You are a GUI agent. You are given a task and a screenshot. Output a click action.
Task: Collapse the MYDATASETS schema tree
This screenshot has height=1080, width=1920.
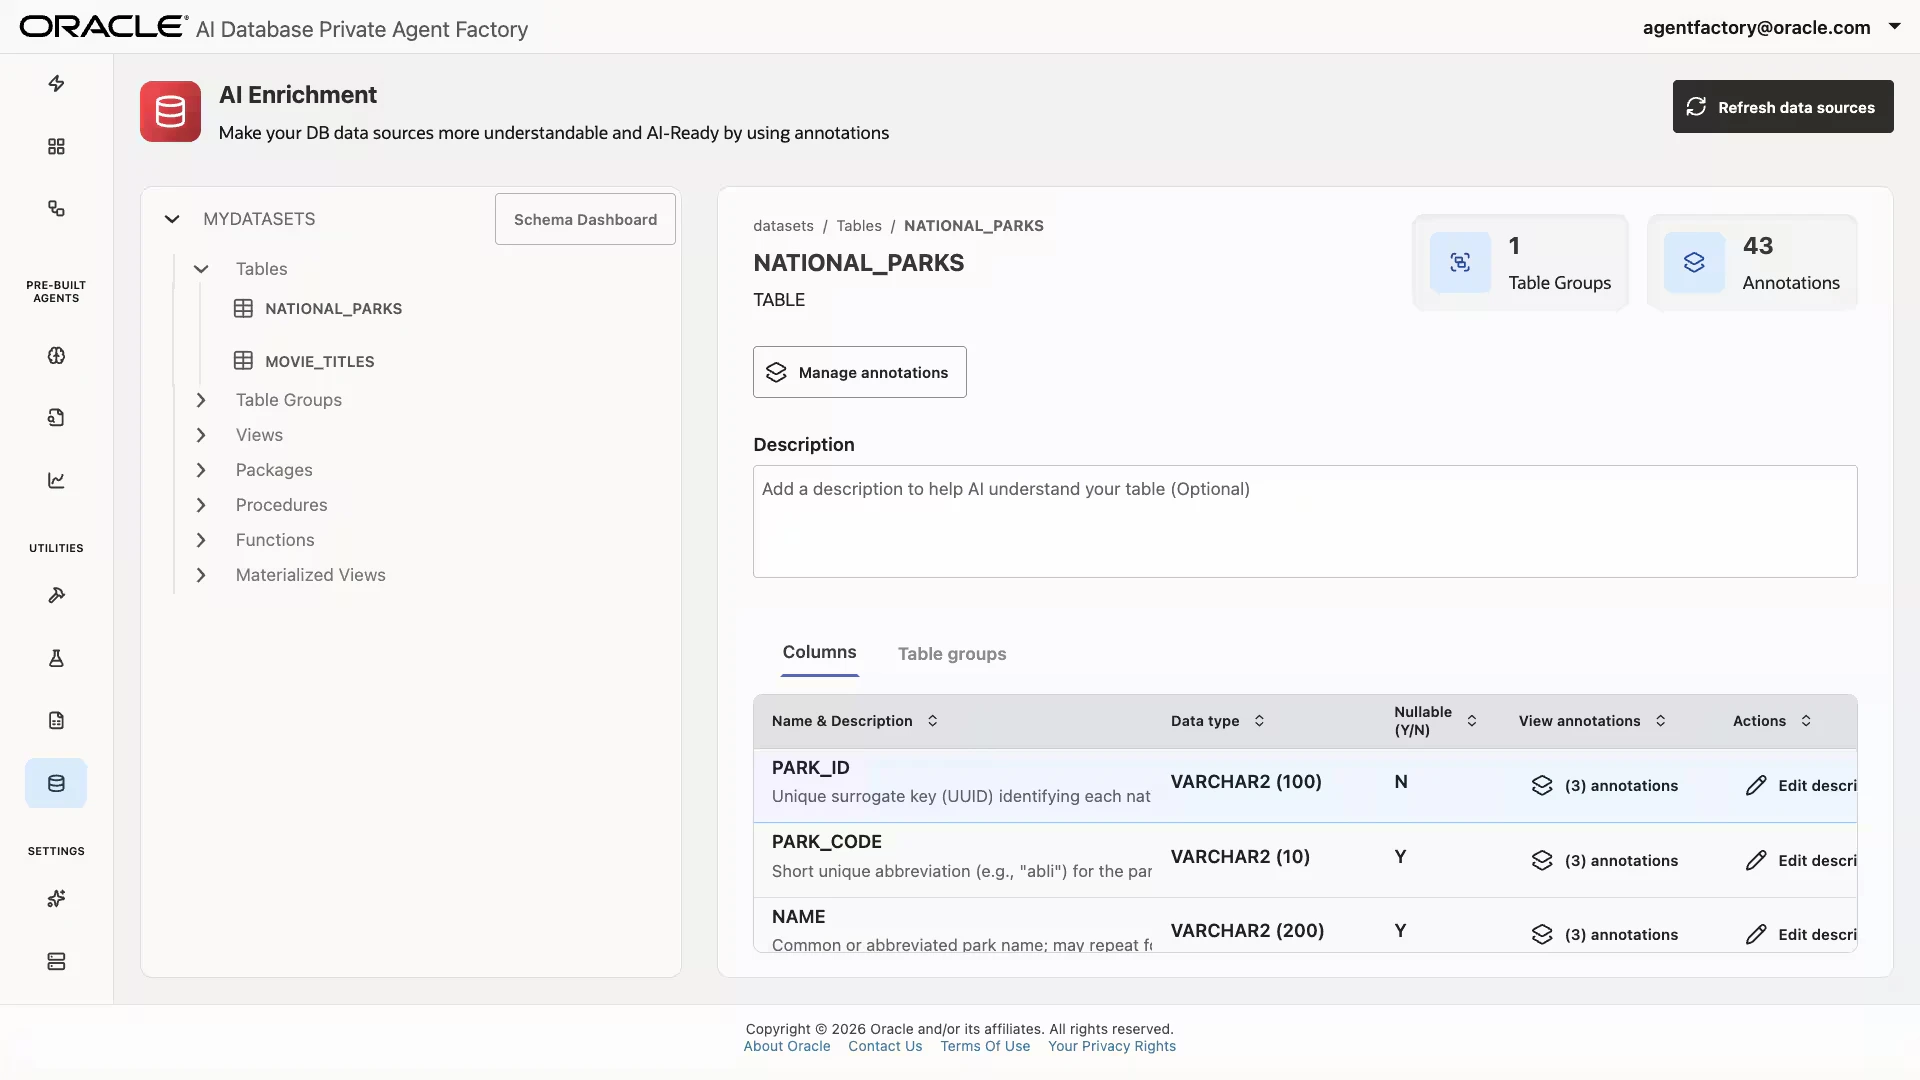click(172, 219)
